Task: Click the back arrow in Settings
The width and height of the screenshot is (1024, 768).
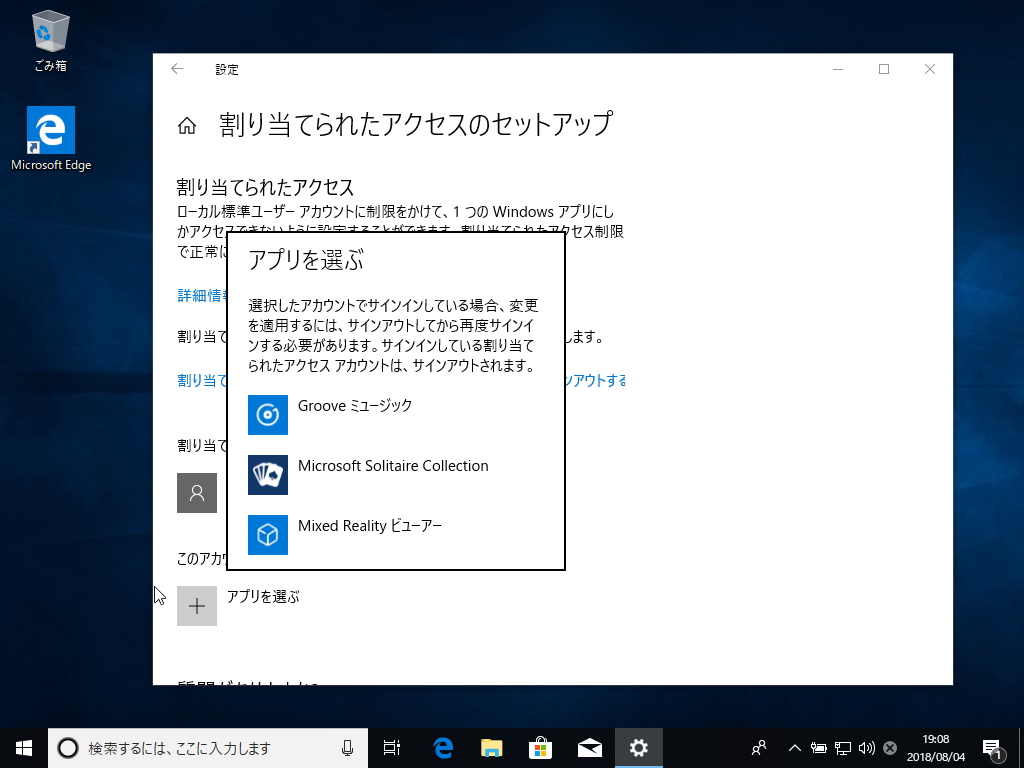Action: tap(177, 70)
